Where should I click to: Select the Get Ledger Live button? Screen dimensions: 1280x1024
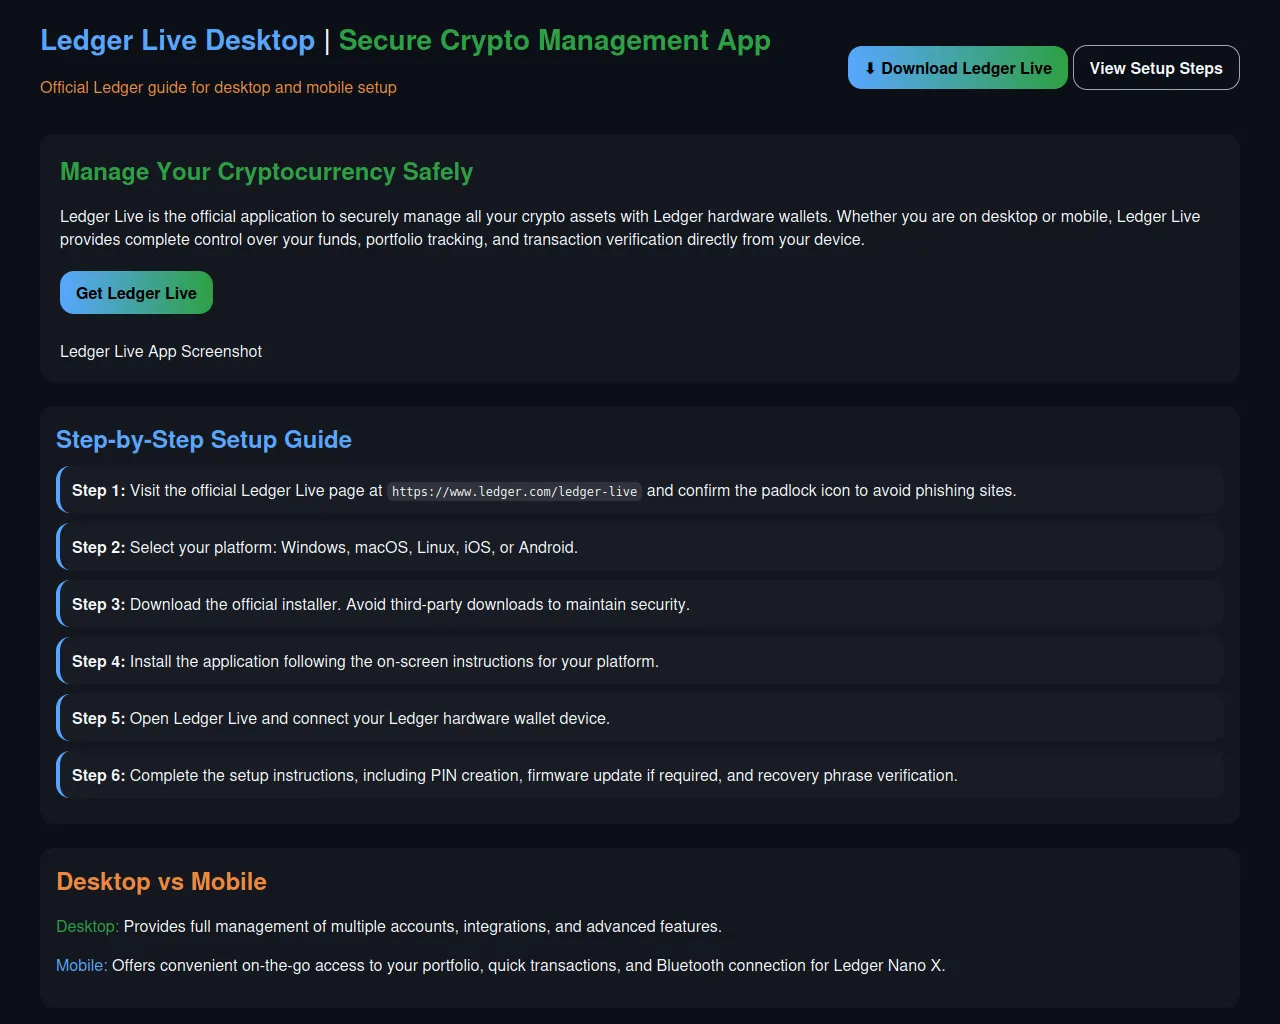(136, 293)
